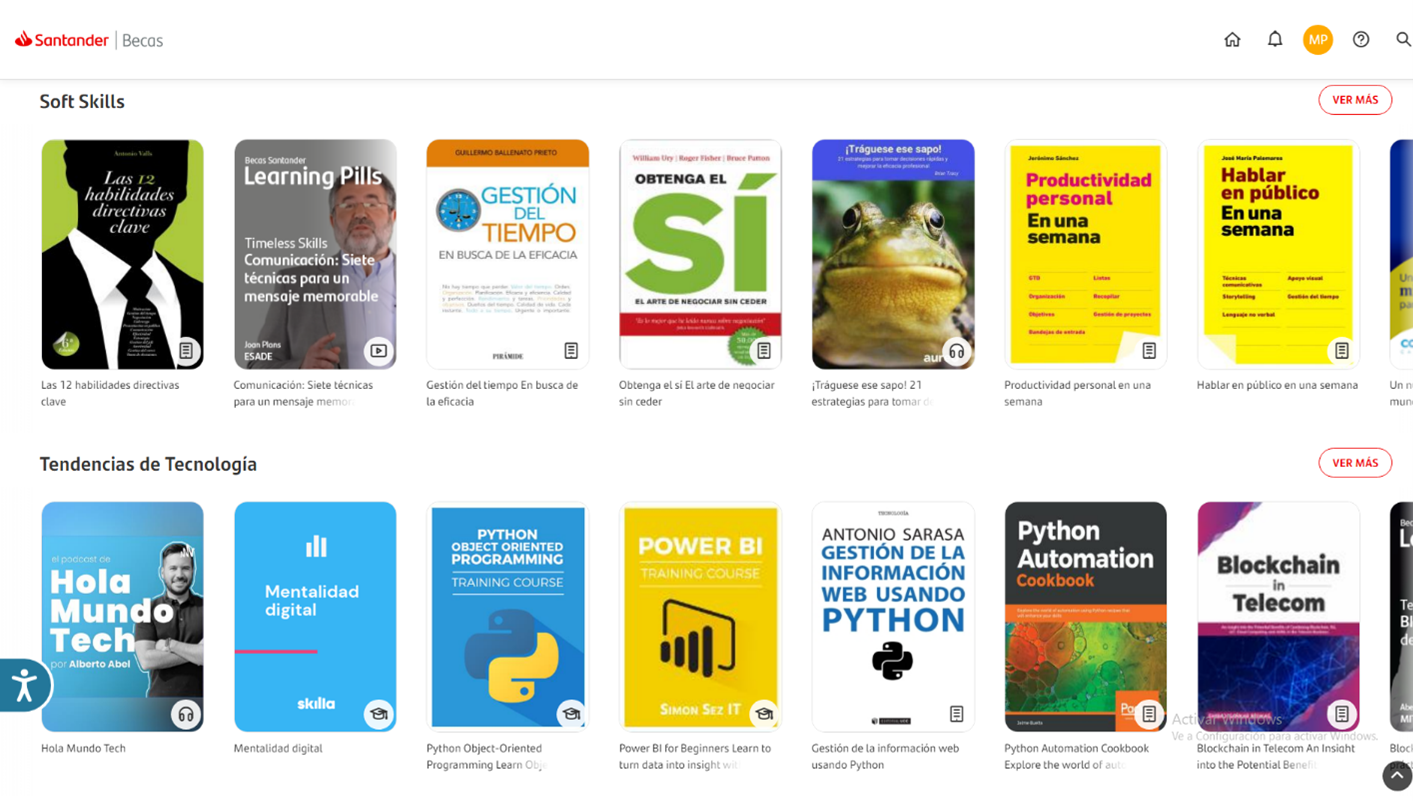This screenshot has width=1413, height=801.
Task: Click document icon on Las 12 habilidades cover
Action: coord(186,351)
